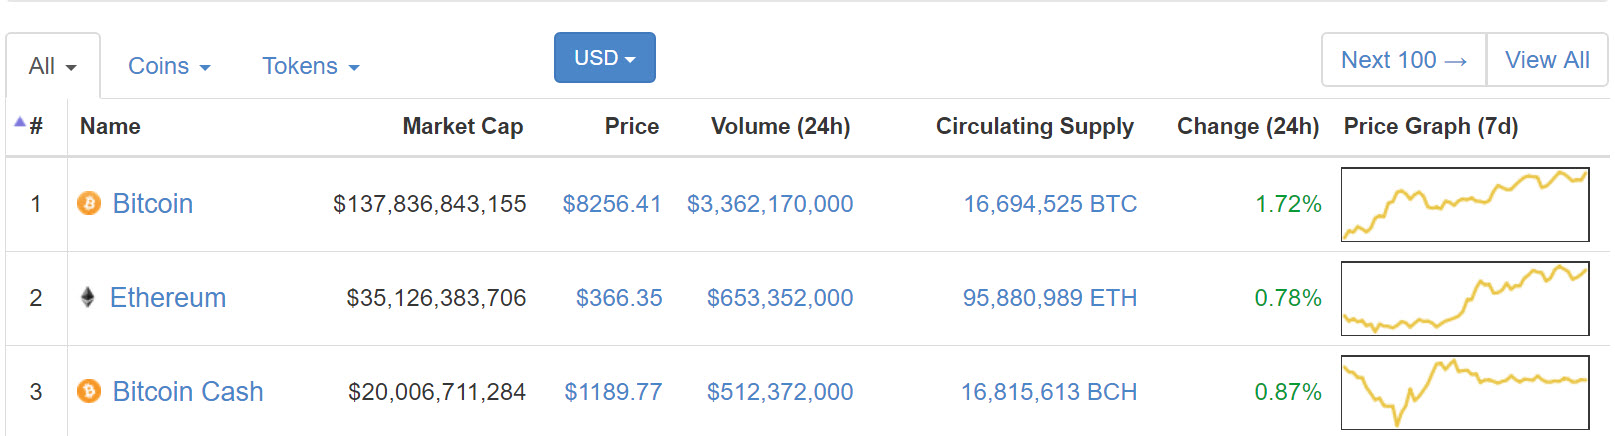The width and height of the screenshot is (1615, 436).
Task: Open the Bitcoin name link
Action: click(152, 204)
